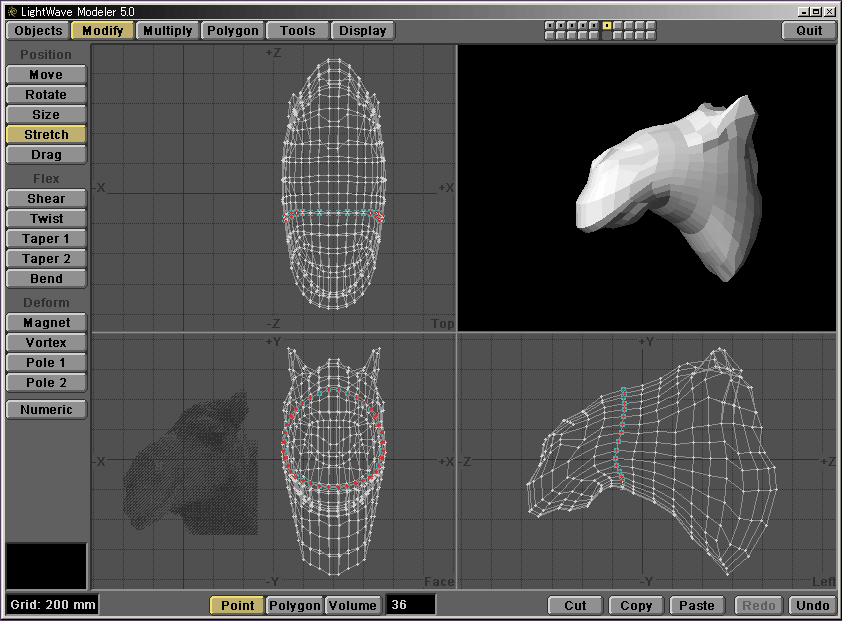Activate the Rotate tool
This screenshot has height=621, width=842.
46,95
